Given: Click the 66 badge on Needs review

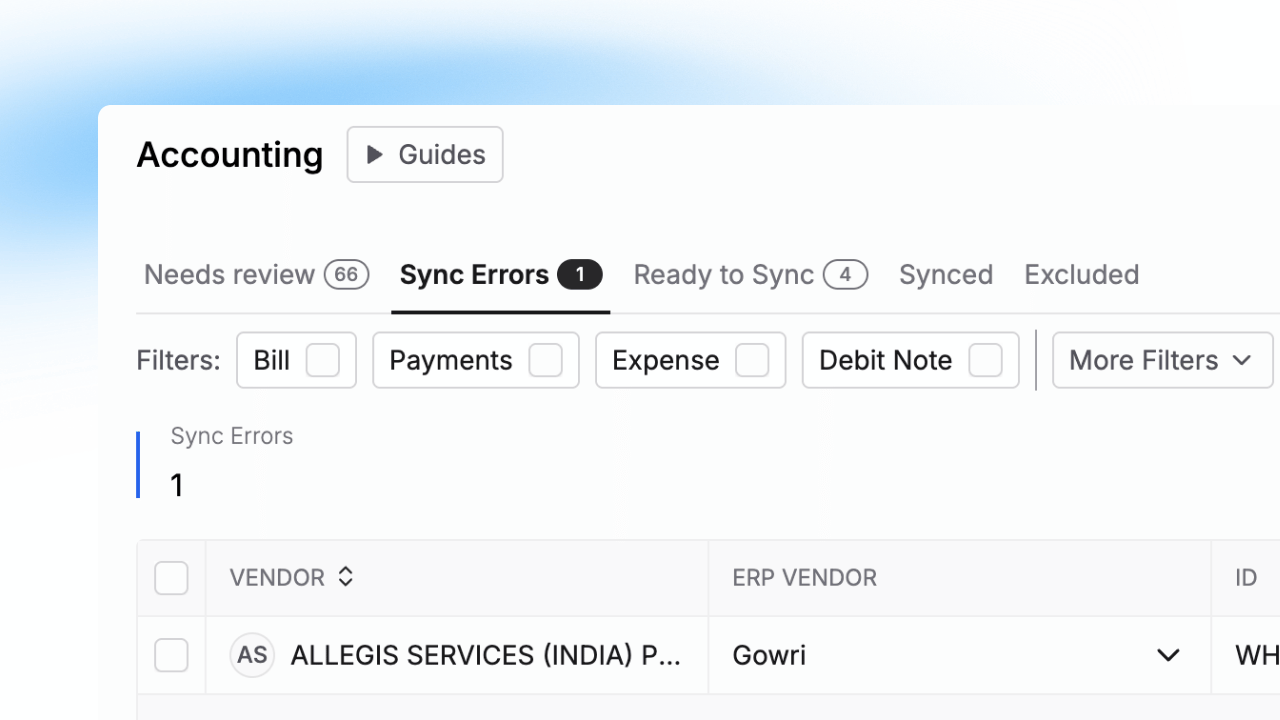Looking at the screenshot, I should (346, 274).
